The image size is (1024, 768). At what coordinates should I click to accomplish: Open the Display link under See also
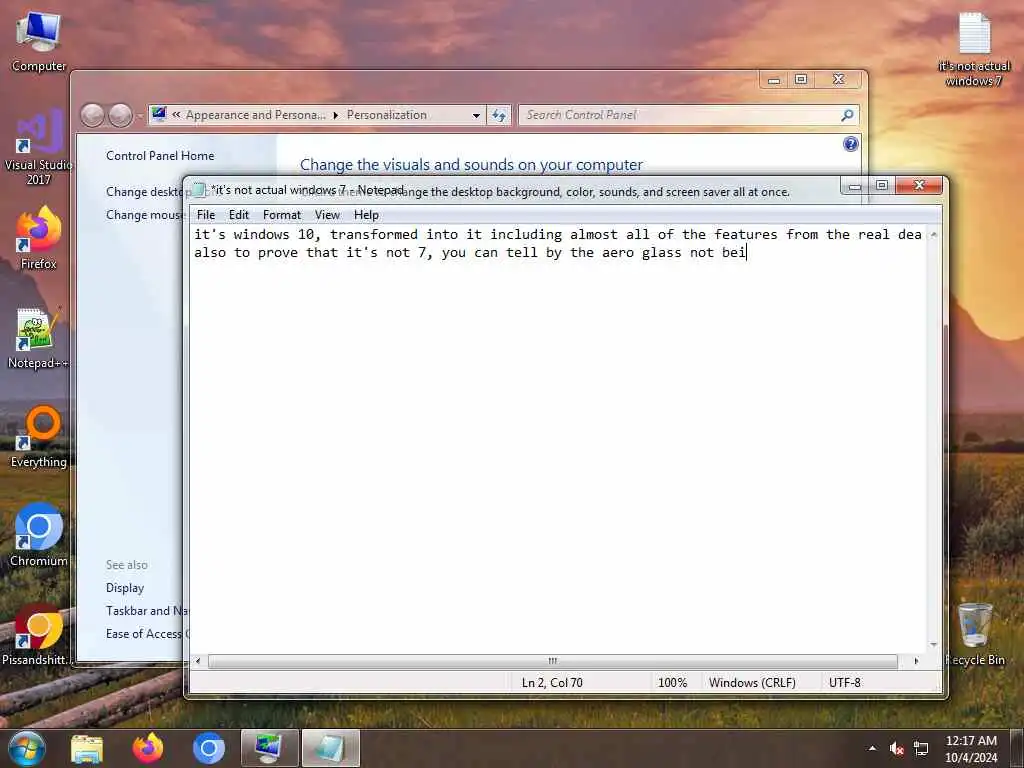125,588
